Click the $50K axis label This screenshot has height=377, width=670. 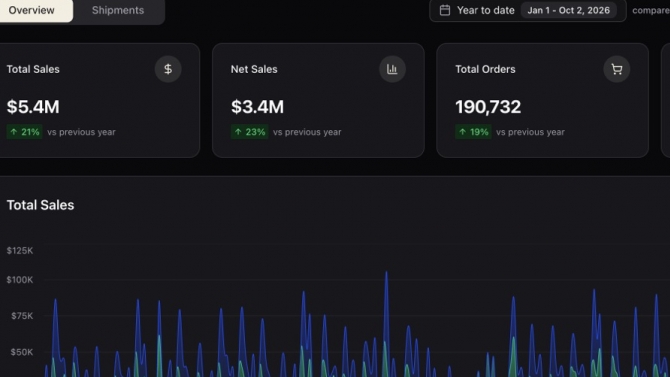click(22, 352)
